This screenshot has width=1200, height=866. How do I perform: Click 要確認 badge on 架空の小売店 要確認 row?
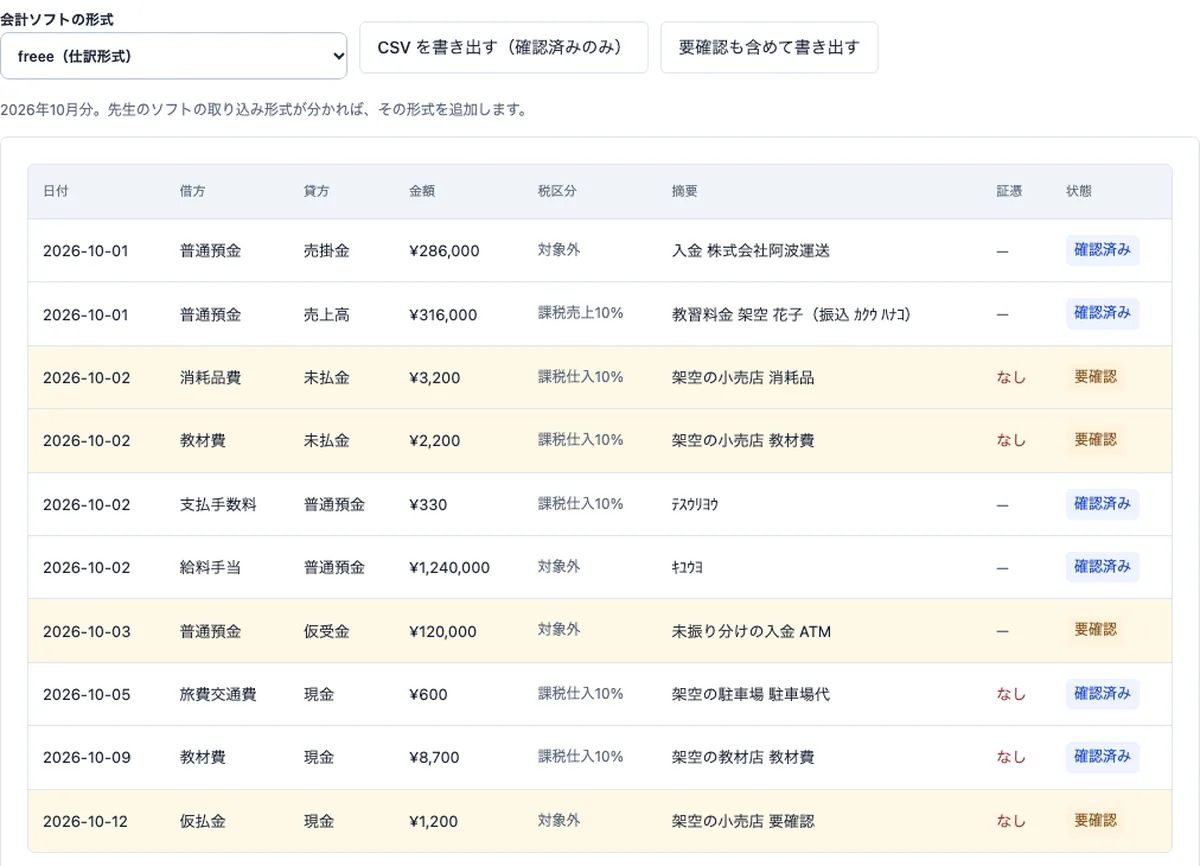pyautogui.click(x=1096, y=820)
